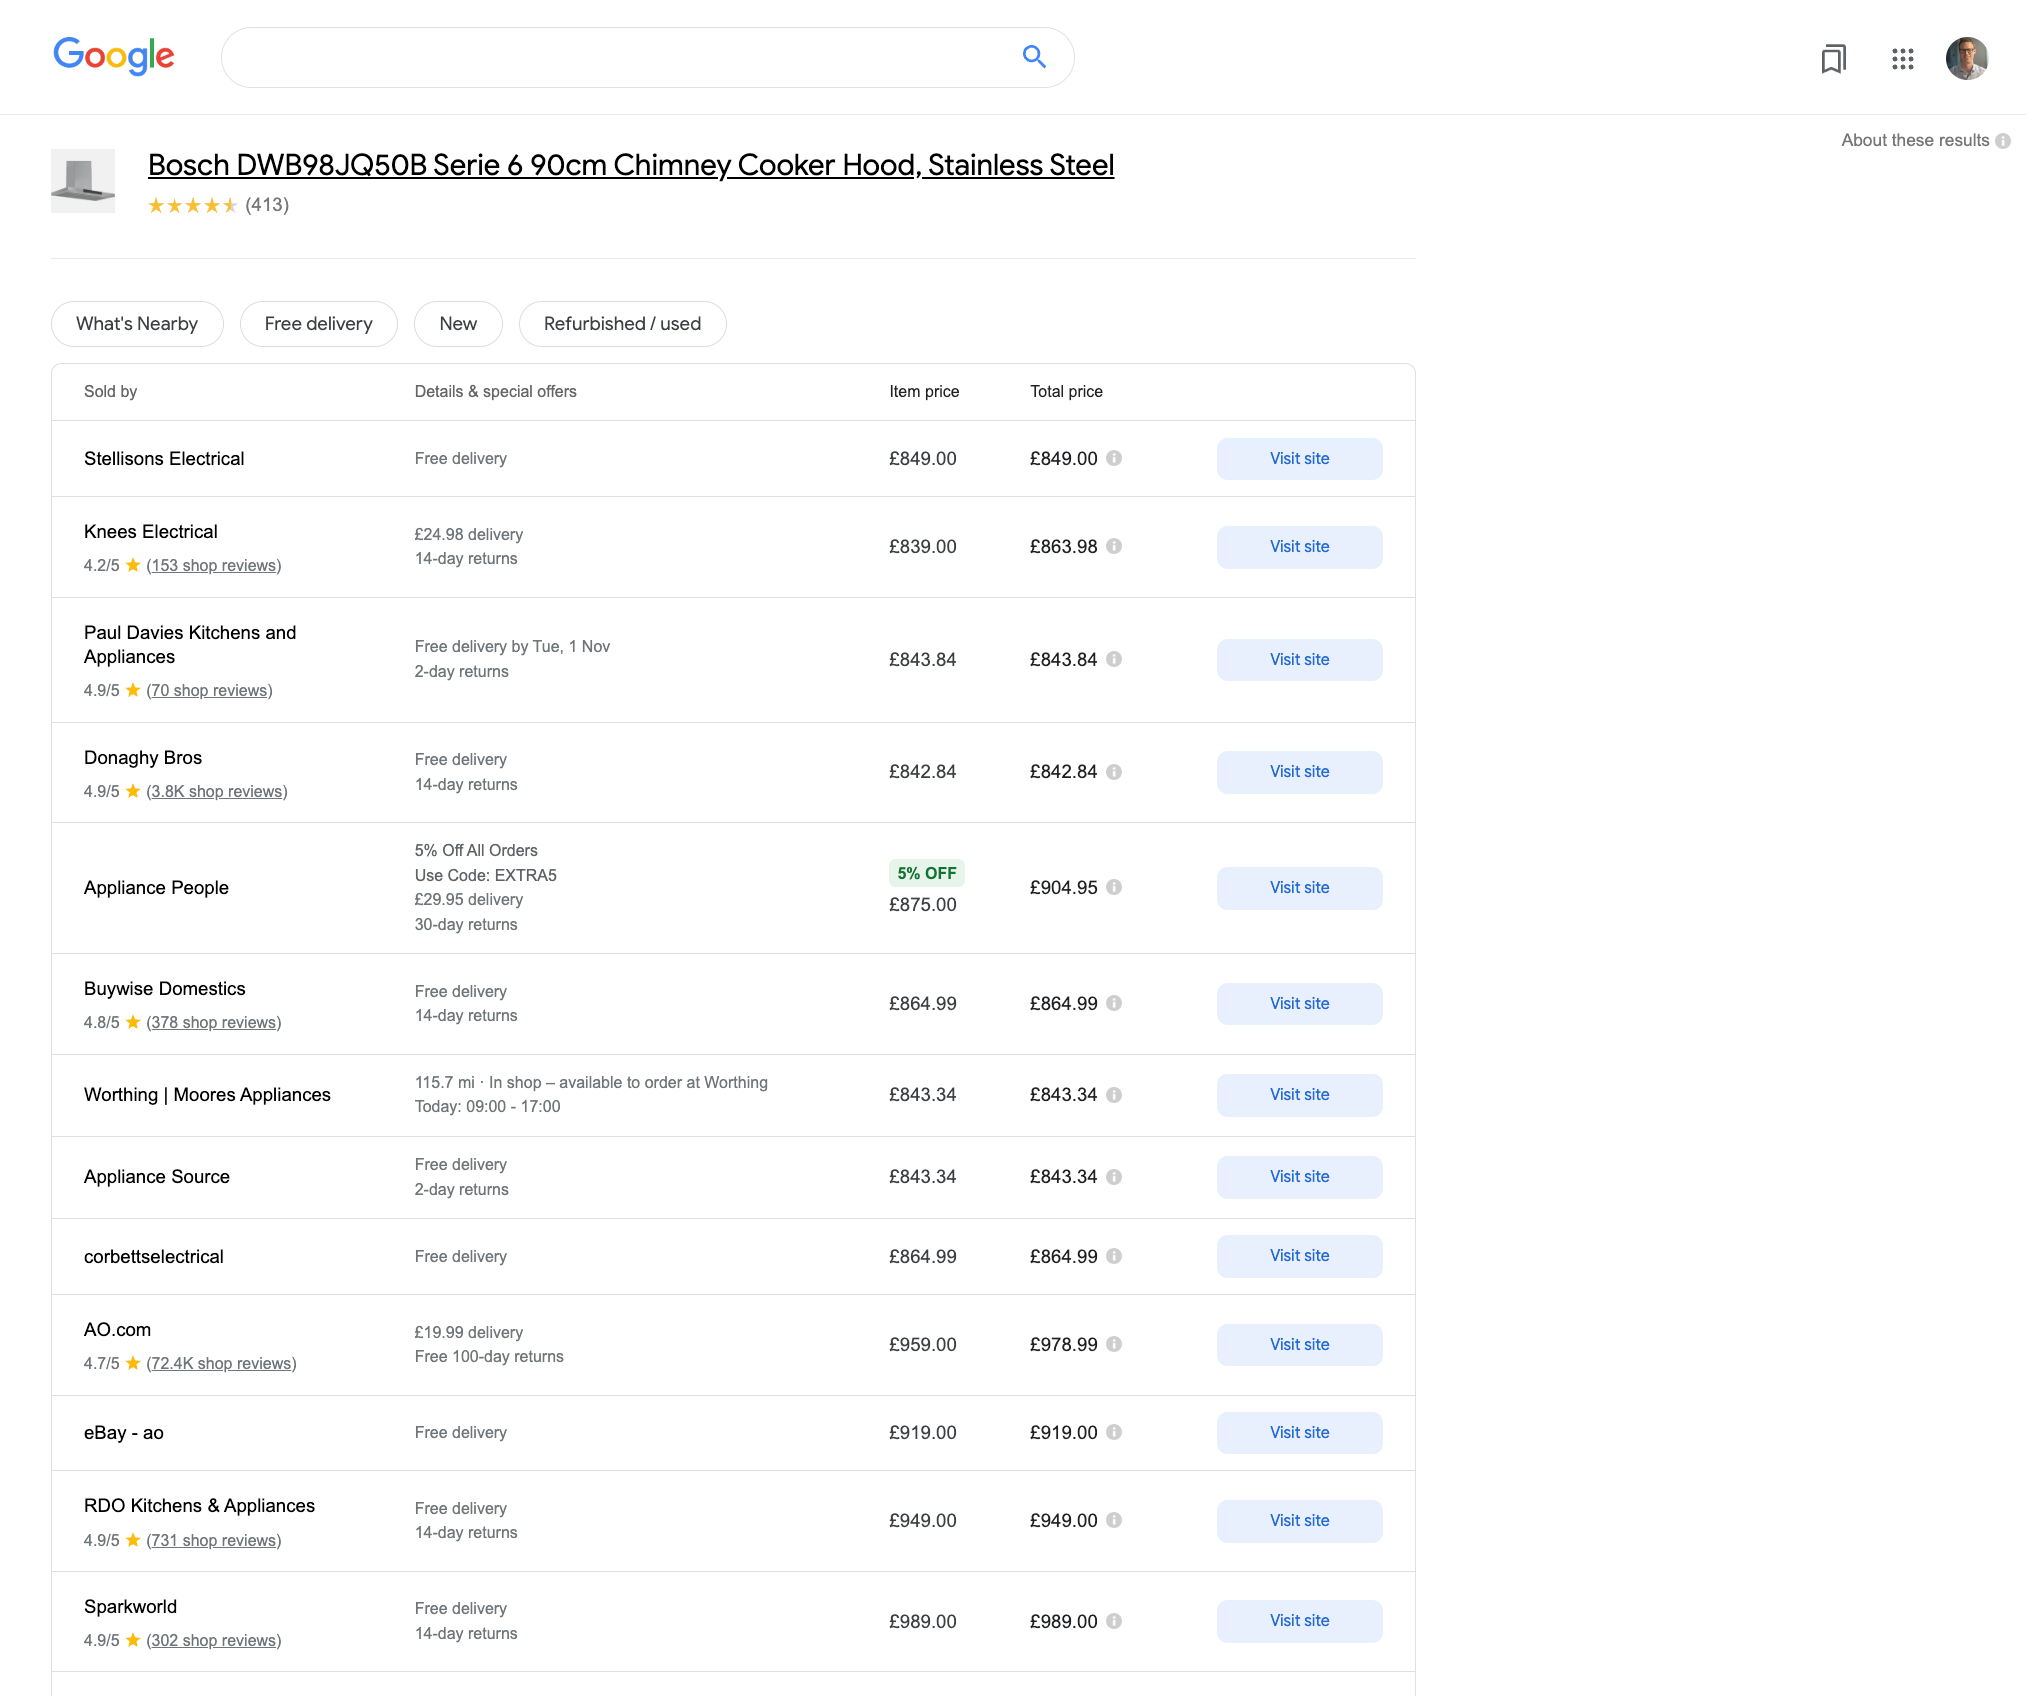Select the Refurbished / used filter chip
2026x1696 pixels.
click(622, 324)
